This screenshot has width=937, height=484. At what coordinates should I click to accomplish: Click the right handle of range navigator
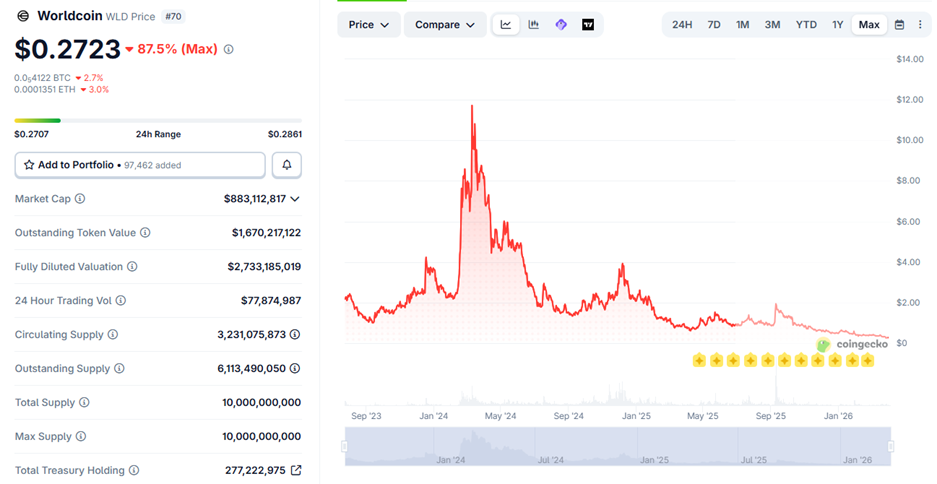(890, 446)
